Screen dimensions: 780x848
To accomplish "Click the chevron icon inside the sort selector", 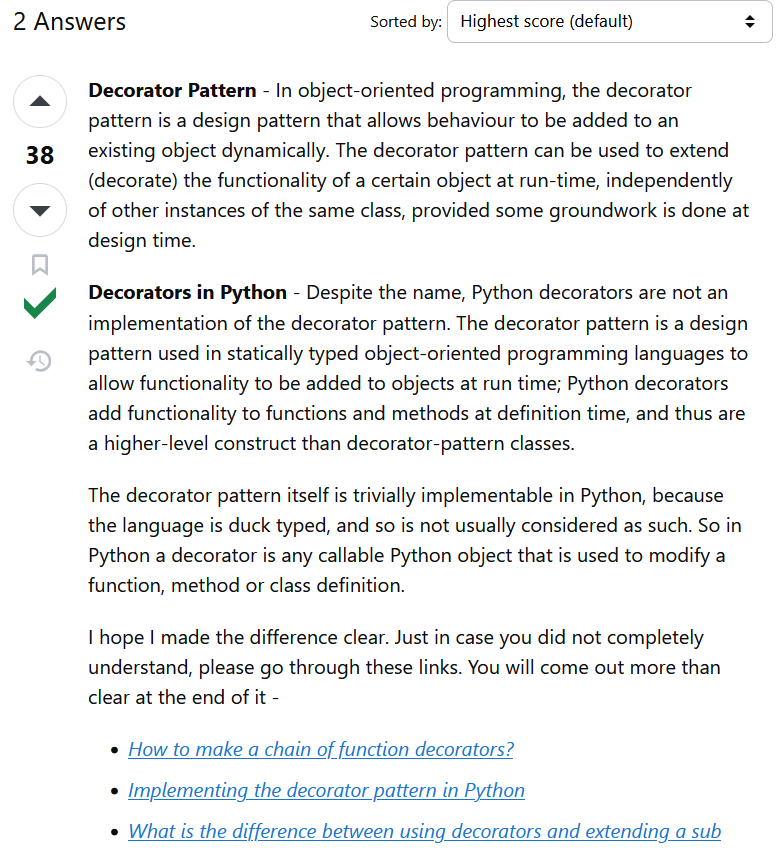I will pos(751,21).
